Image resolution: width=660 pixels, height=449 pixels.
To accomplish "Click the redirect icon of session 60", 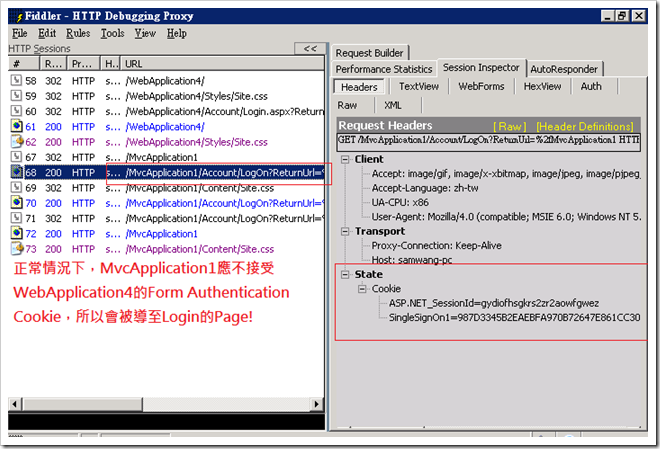I will click(16, 111).
